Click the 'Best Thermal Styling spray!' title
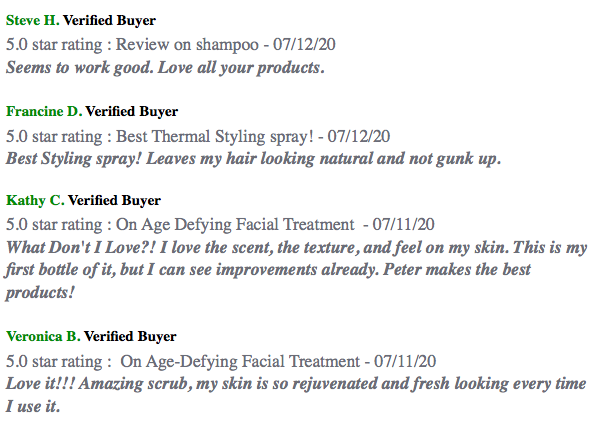The width and height of the screenshot is (596, 443). (x=215, y=137)
